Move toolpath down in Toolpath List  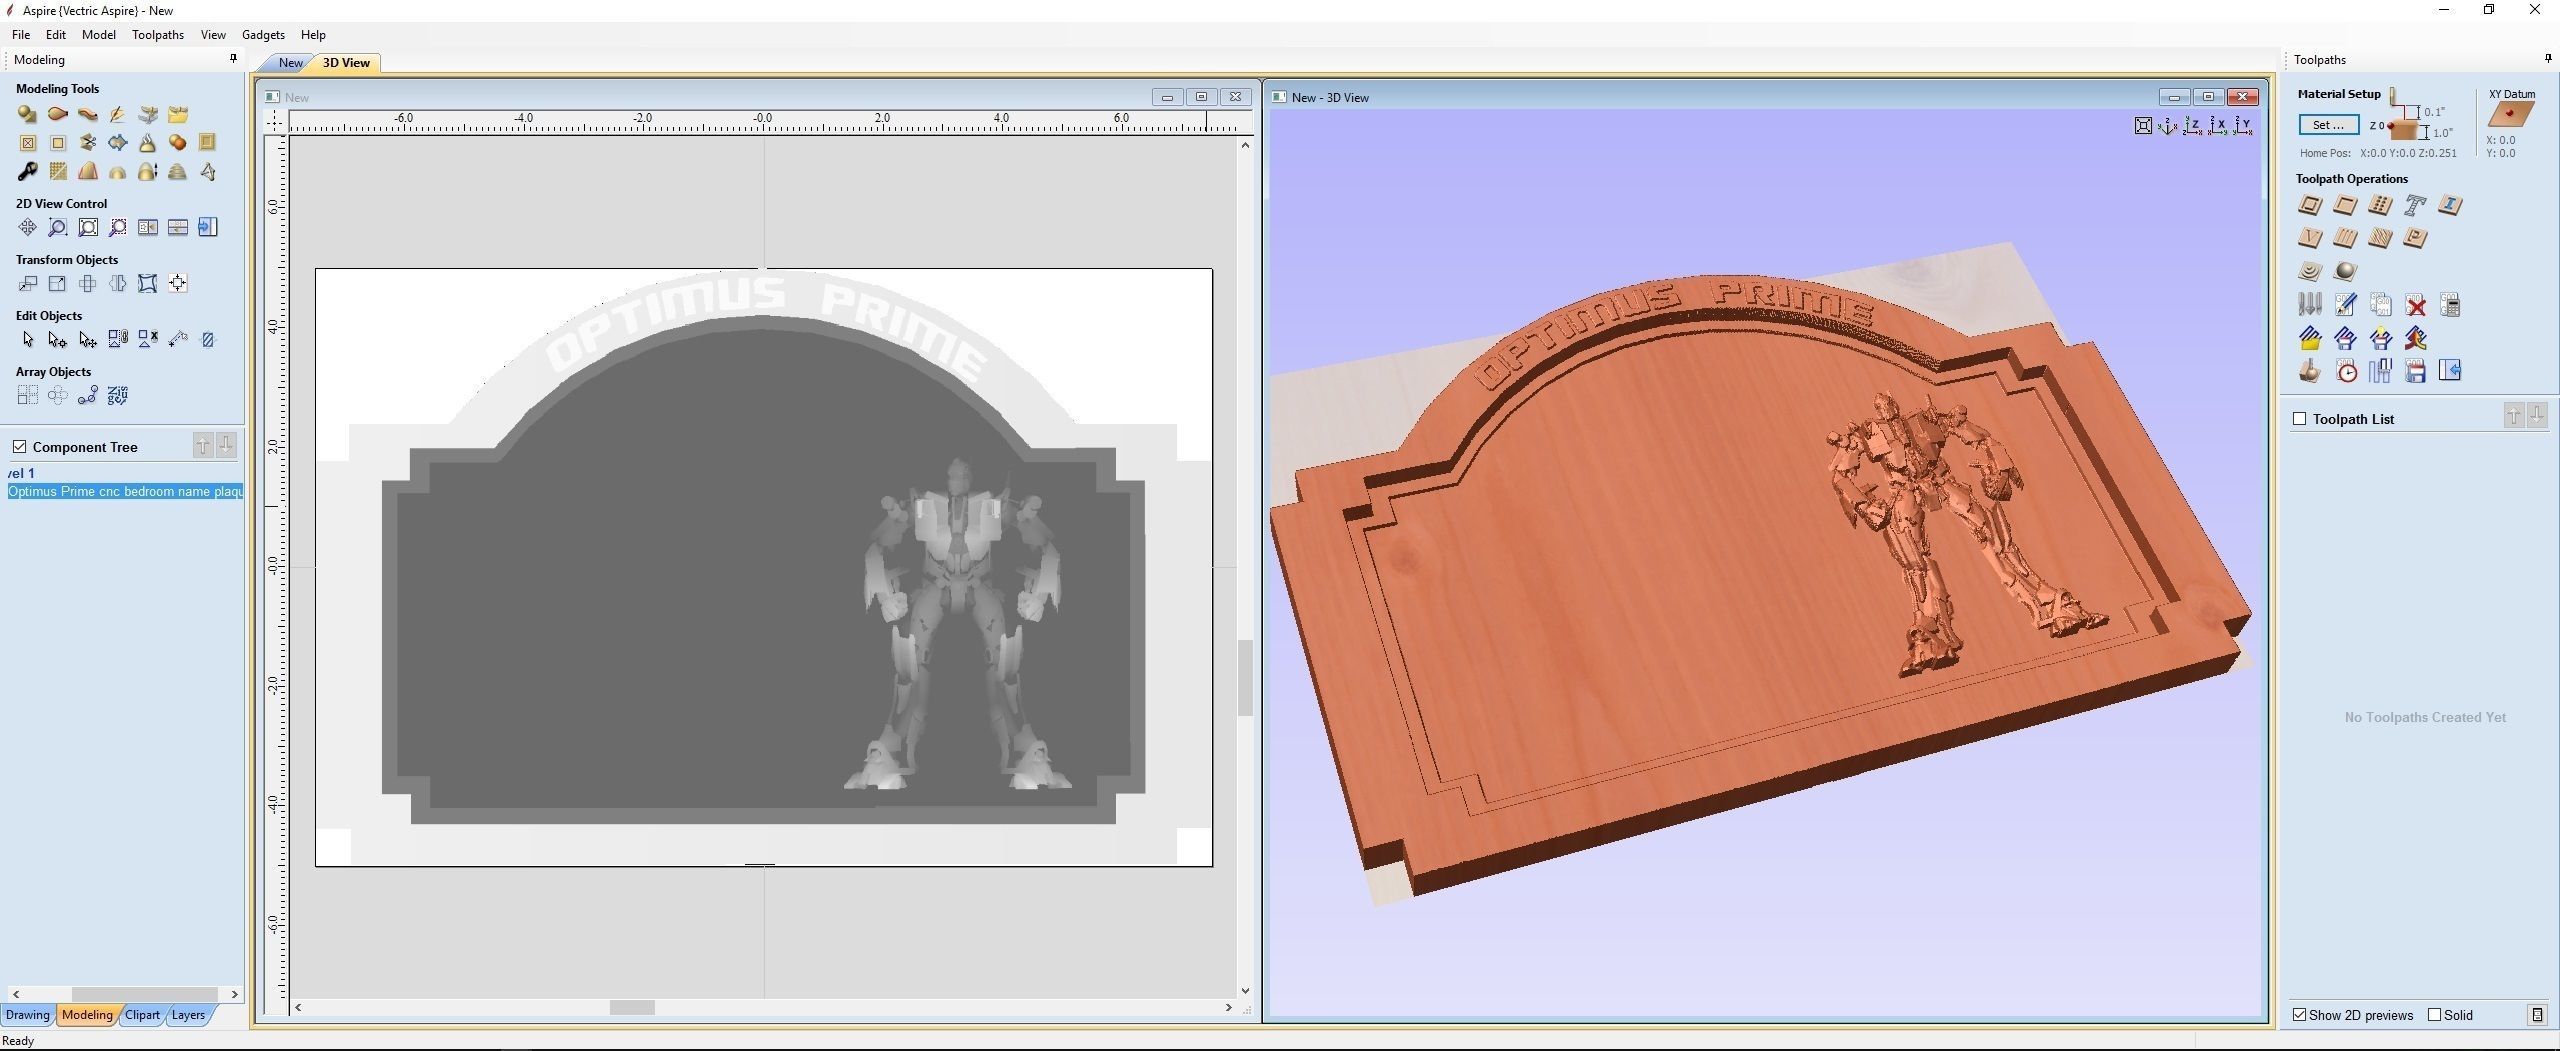tap(2537, 416)
